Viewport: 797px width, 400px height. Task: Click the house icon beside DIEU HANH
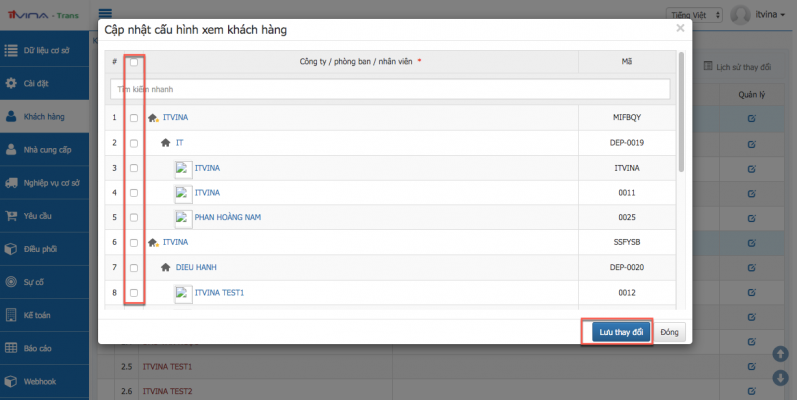165,268
